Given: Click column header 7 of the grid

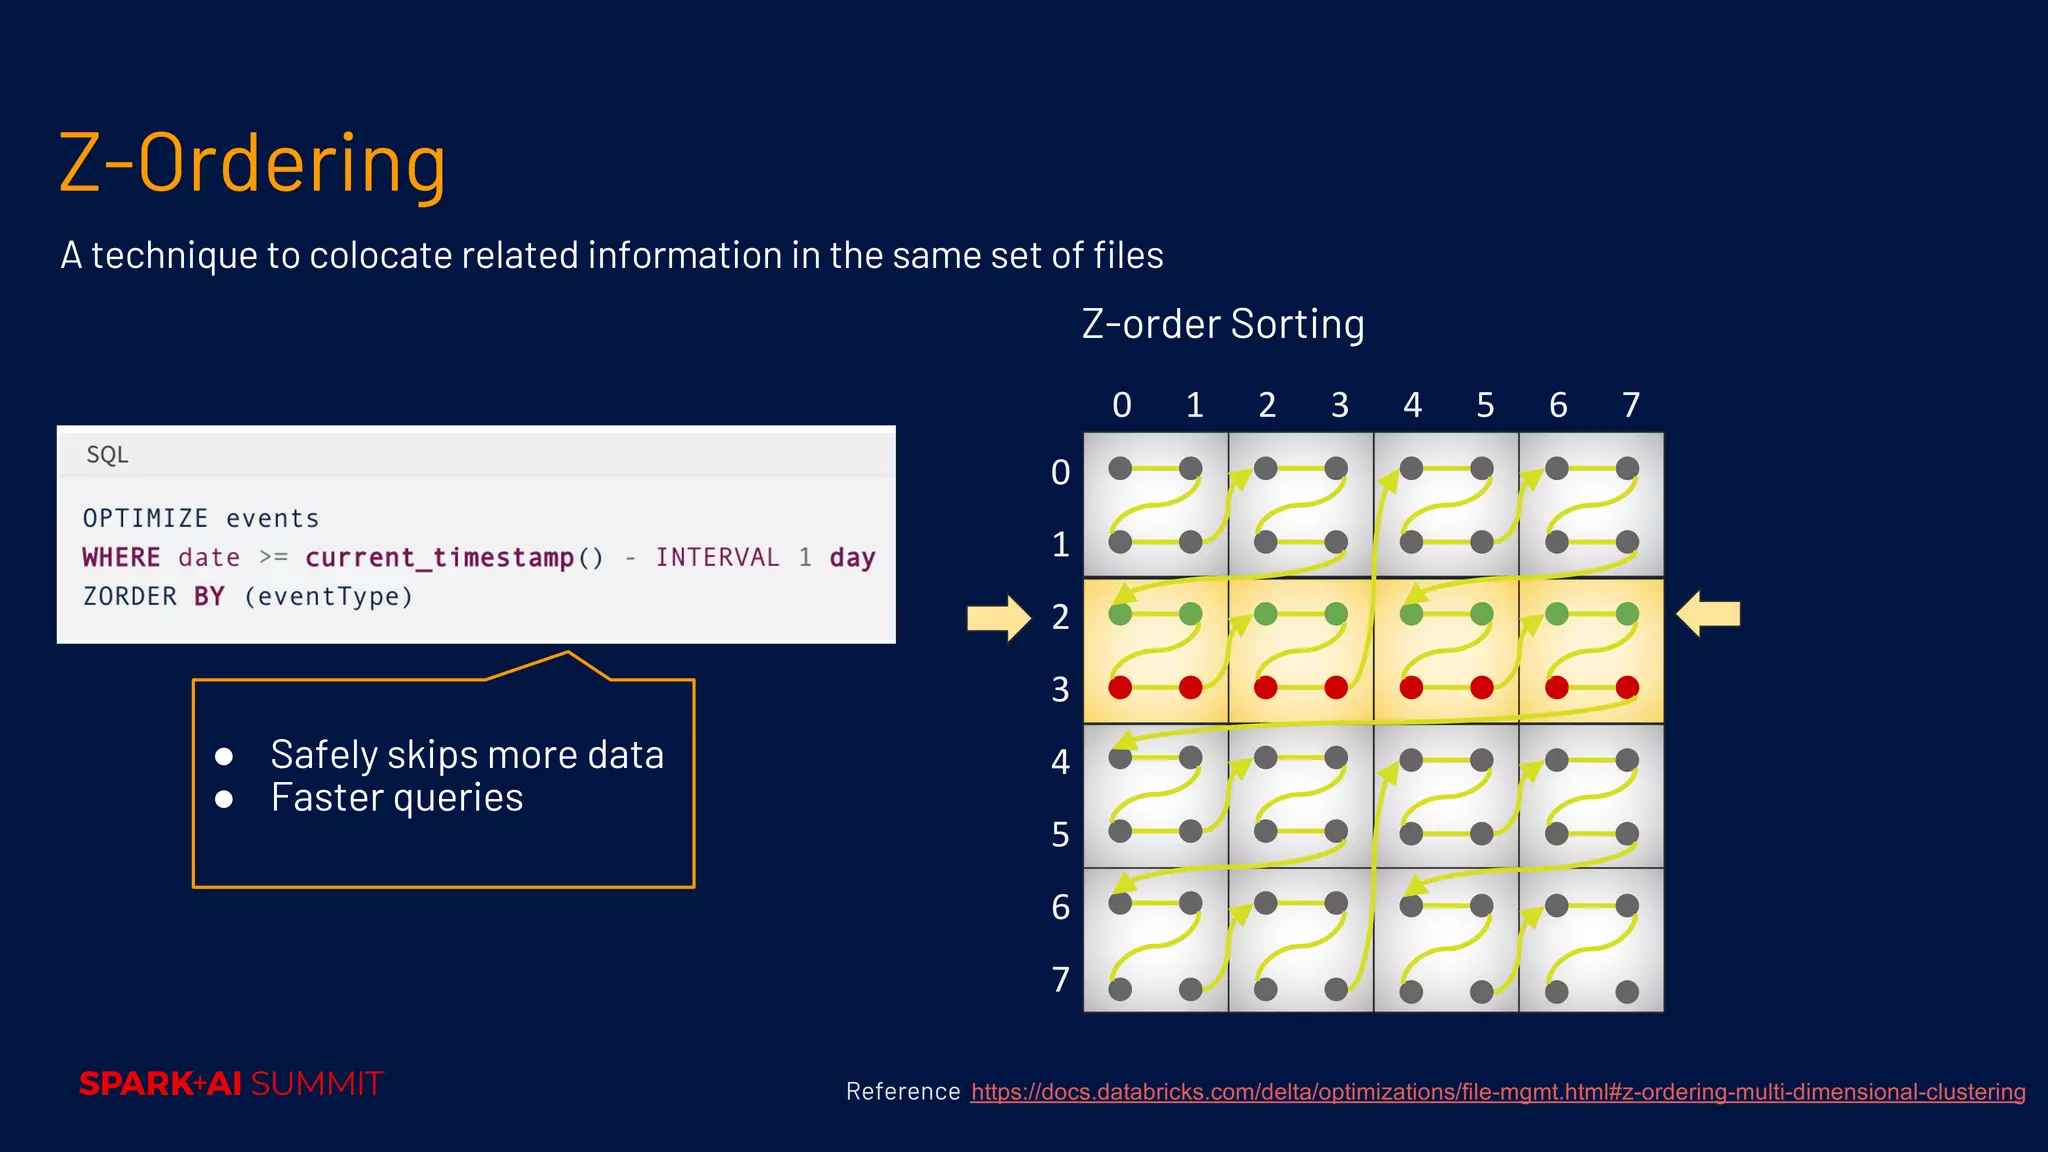Looking at the screenshot, I should (x=1630, y=405).
